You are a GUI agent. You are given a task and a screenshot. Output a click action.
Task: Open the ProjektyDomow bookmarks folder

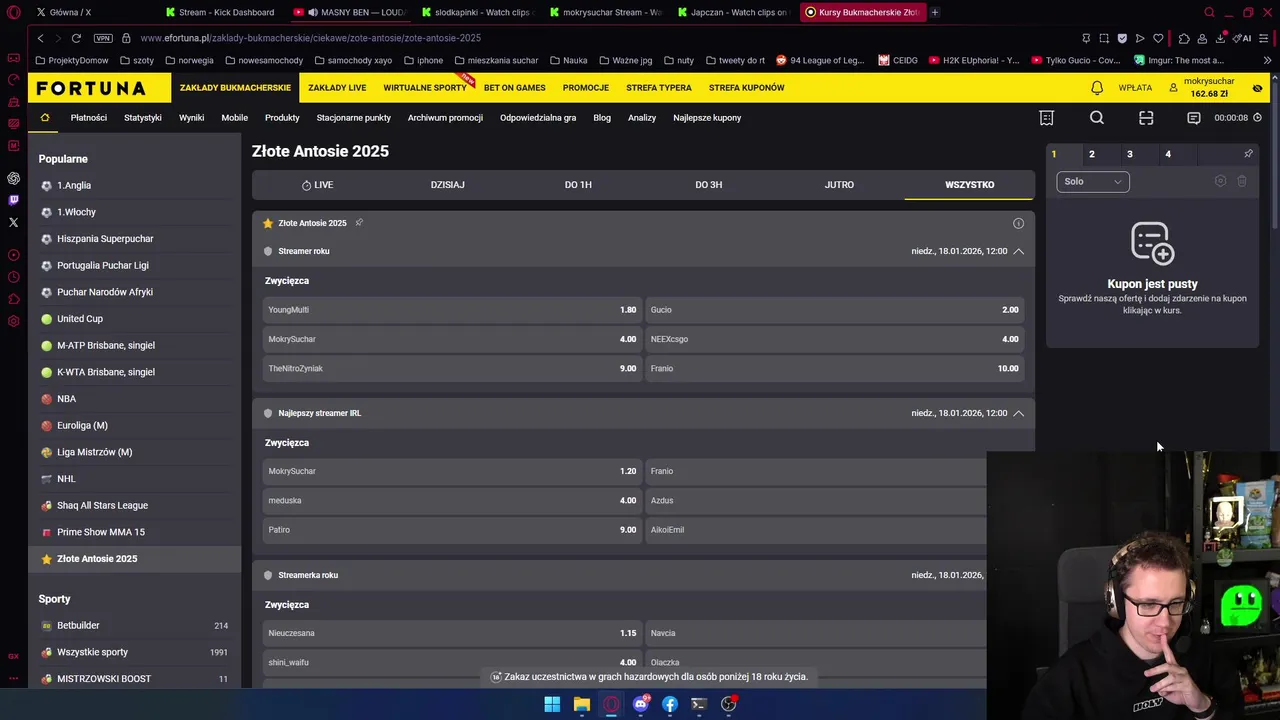click(72, 60)
